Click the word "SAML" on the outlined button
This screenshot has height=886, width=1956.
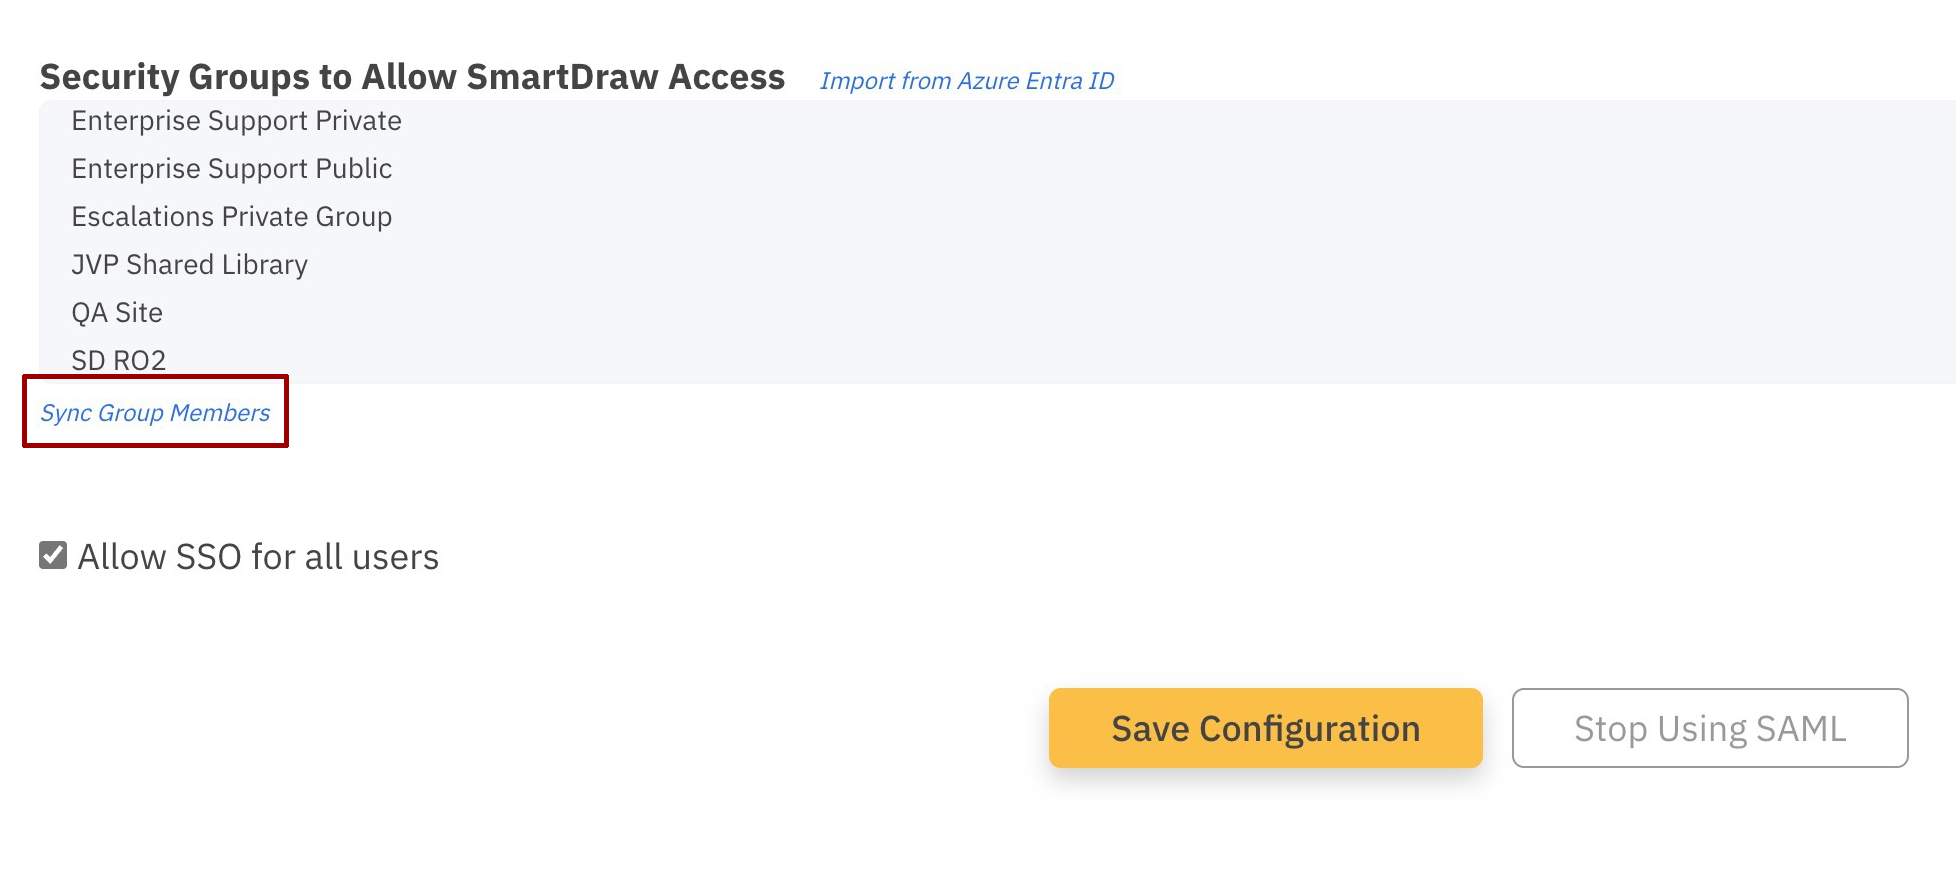pyautogui.click(x=1800, y=729)
